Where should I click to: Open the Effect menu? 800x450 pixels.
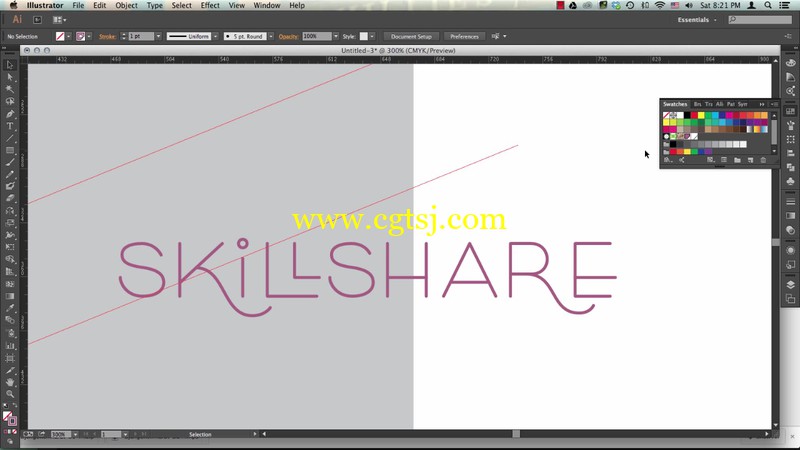(x=210, y=5)
